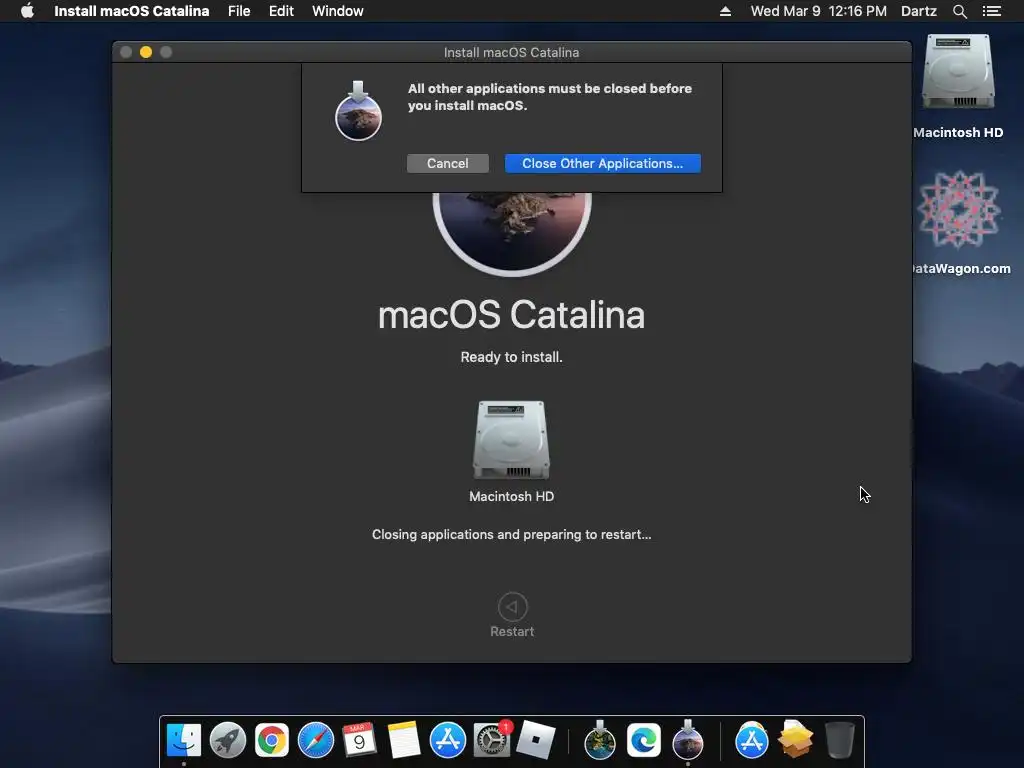Open the Edit menu

click(x=281, y=11)
